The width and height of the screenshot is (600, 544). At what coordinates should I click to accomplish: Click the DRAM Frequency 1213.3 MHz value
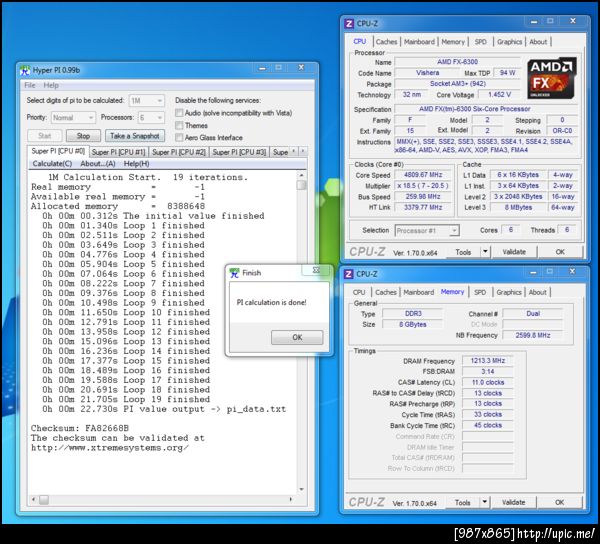click(488, 361)
